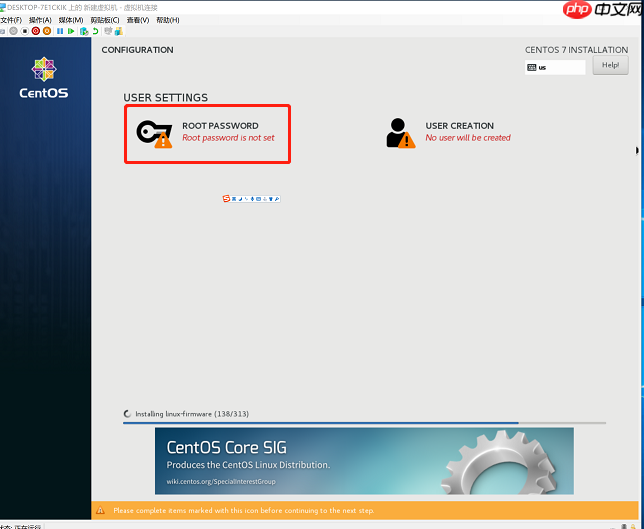
Task: Click the orange Save state toolbar icon
Action: (x=47, y=31)
